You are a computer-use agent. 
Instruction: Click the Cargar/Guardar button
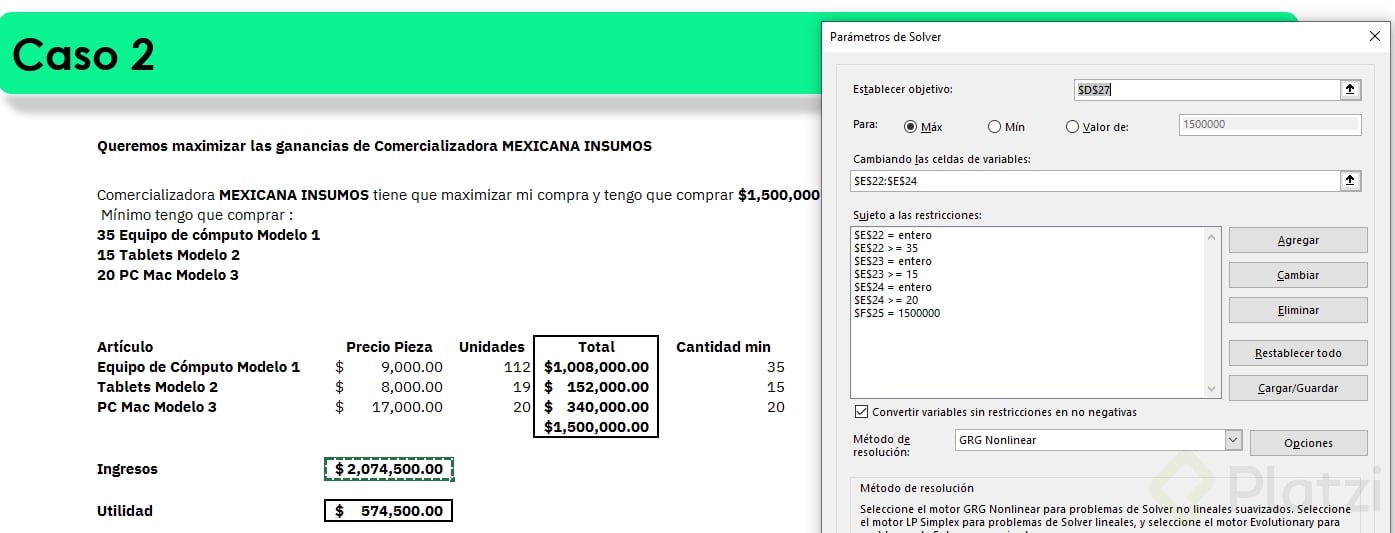[1298, 388]
